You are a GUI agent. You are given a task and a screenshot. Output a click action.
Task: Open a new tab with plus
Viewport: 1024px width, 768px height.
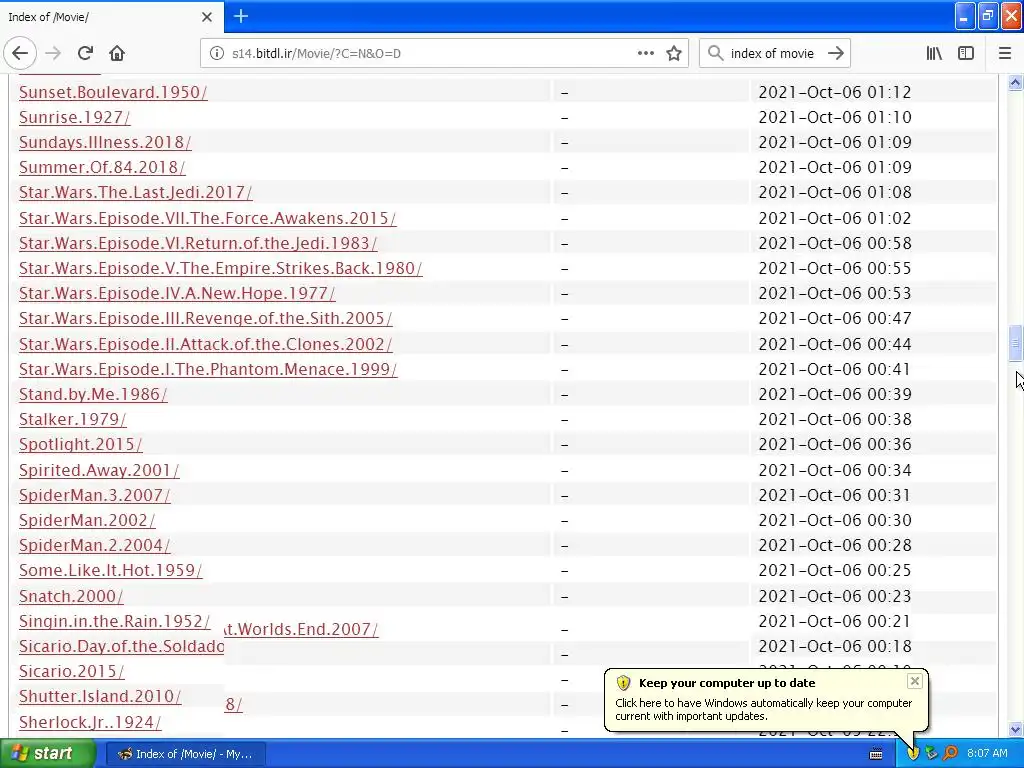click(x=240, y=16)
